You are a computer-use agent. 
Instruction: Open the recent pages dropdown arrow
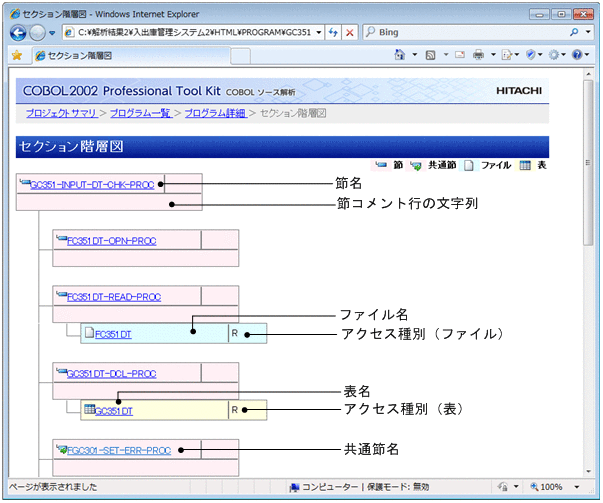[x=52, y=33]
